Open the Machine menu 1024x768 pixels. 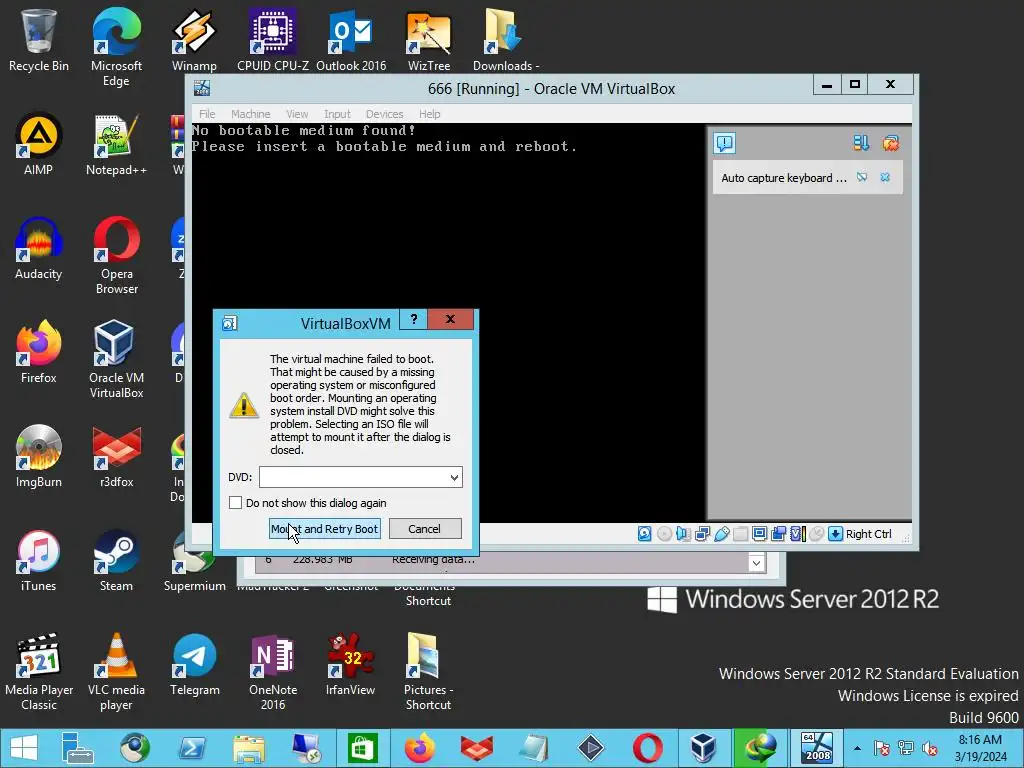click(250, 114)
